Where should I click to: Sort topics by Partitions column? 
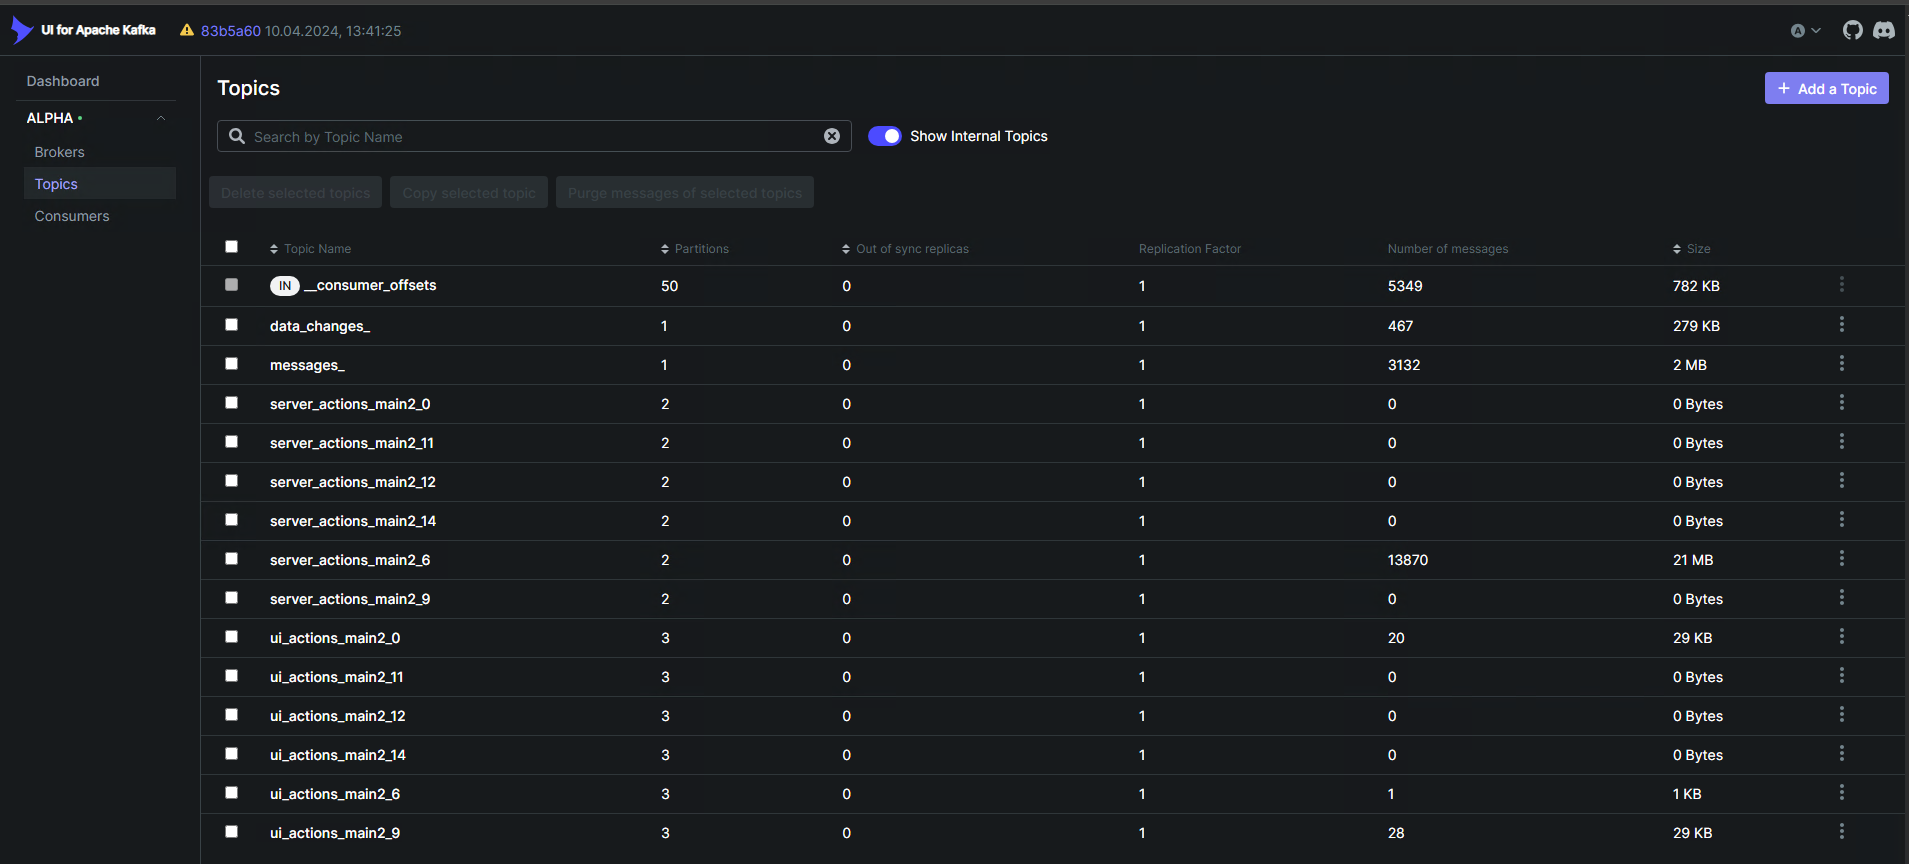tap(700, 249)
